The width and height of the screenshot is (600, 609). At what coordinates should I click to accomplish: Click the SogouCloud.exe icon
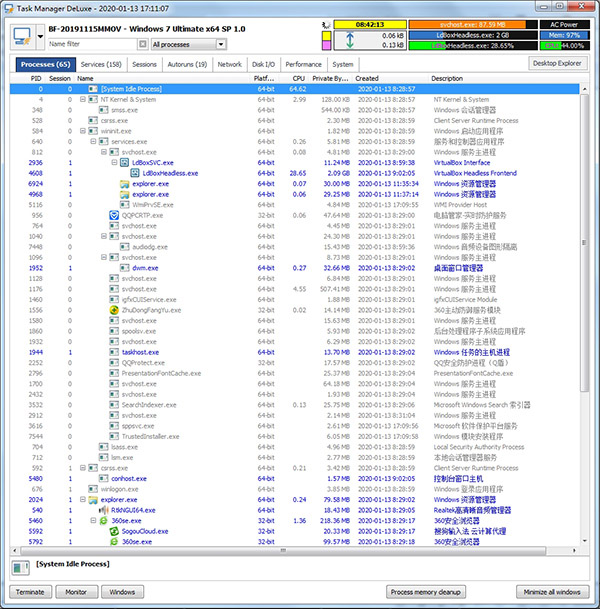tap(114, 531)
